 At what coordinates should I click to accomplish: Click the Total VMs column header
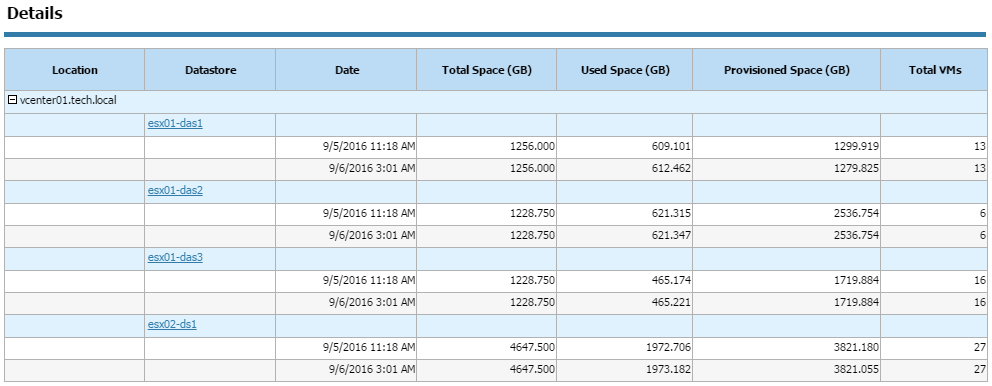(934, 70)
